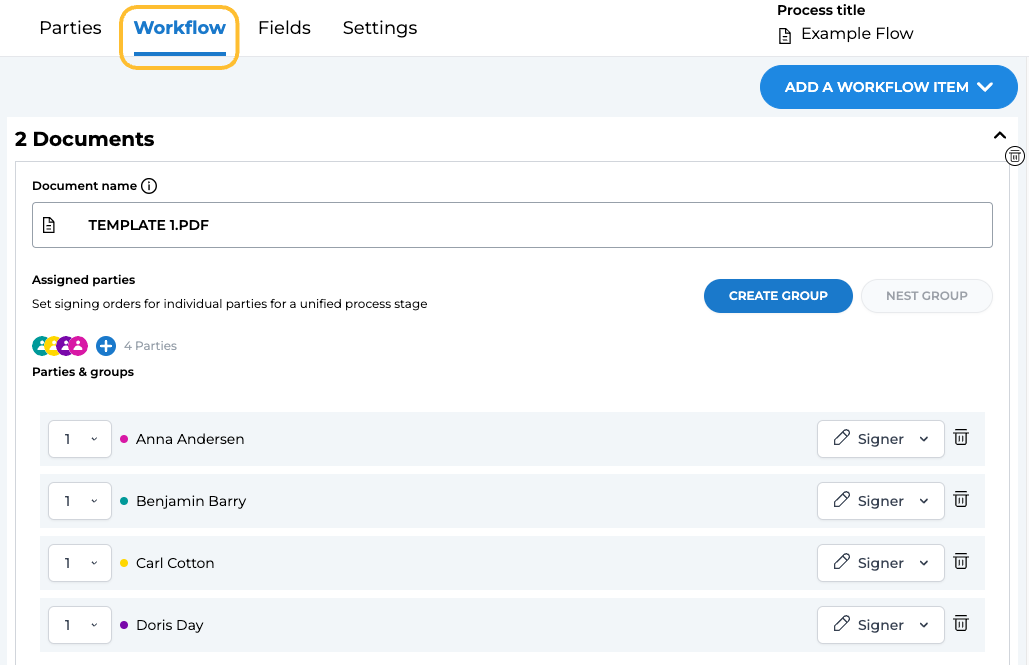The height and width of the screenshot is (665, 1029).
Task: Click blue plus icon to add party
Action: click(x=106, y=346)
